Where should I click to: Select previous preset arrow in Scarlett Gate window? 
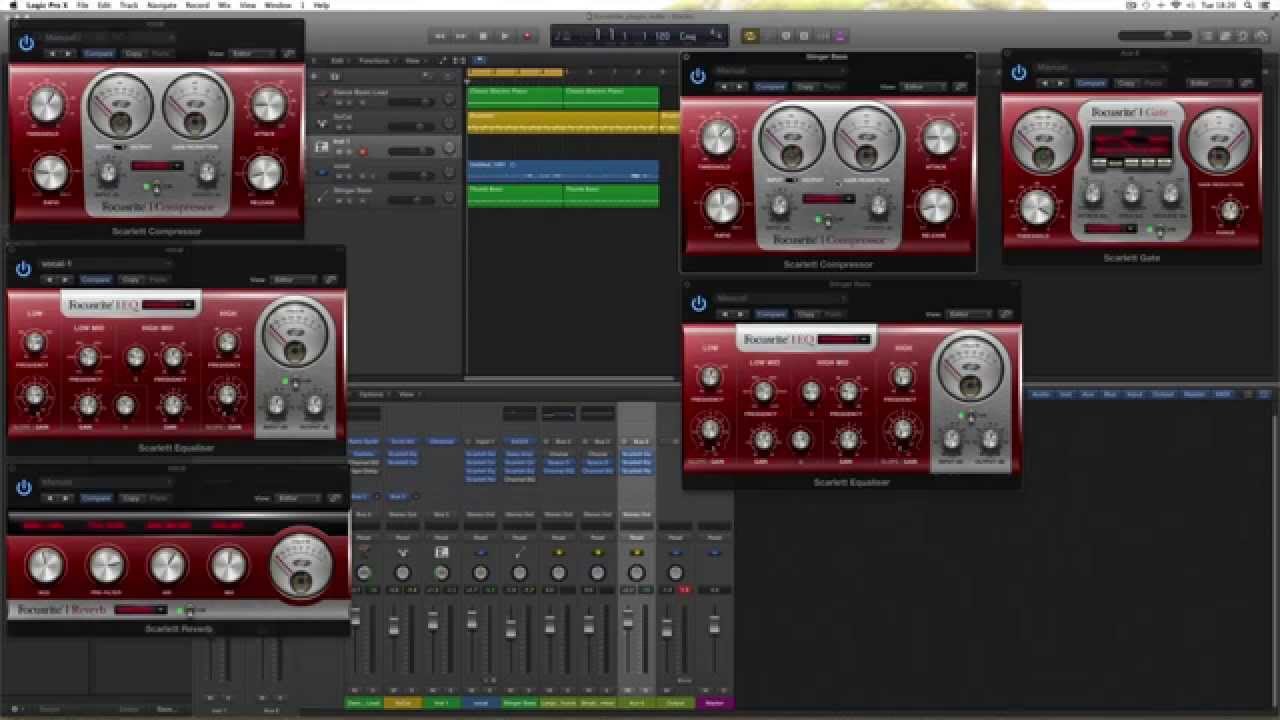[x=1042, y=83]
